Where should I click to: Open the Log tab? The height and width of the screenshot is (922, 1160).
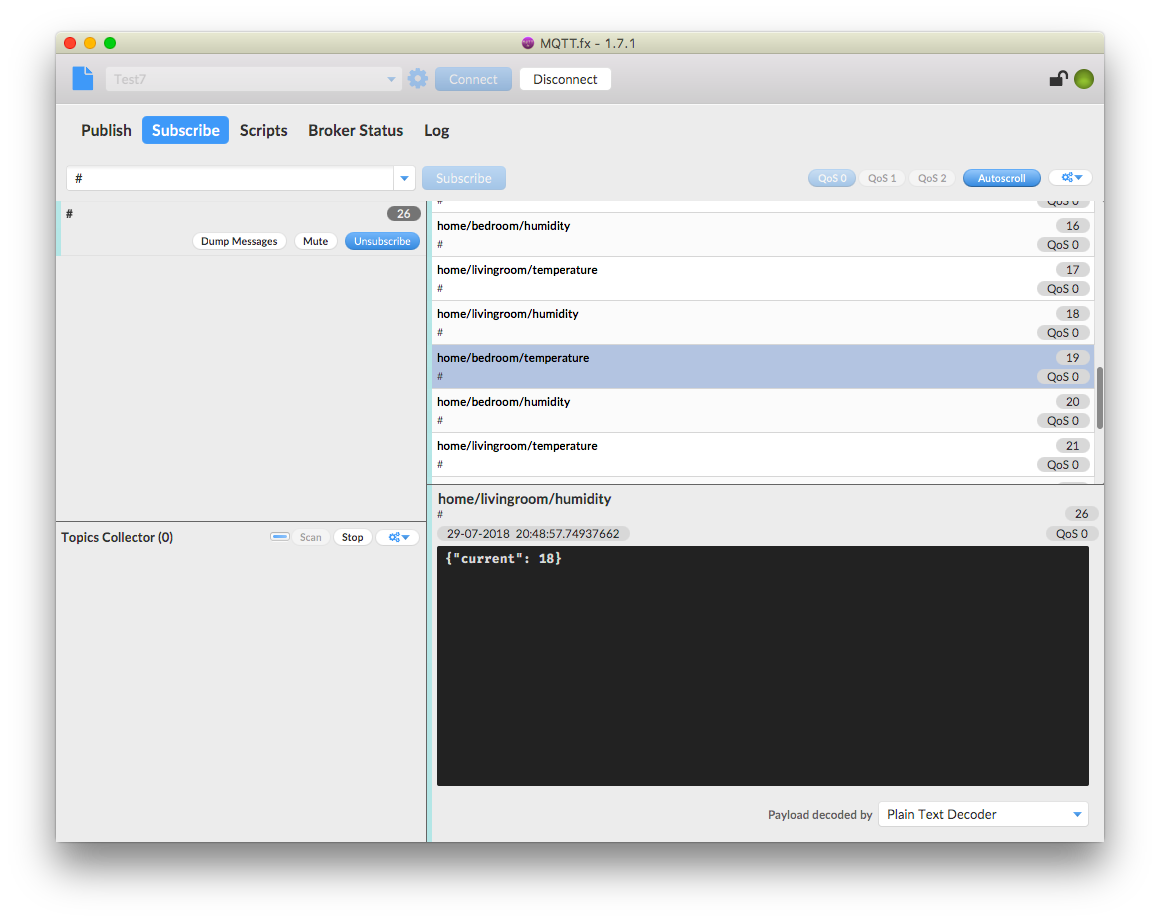(x=436, y=130)
